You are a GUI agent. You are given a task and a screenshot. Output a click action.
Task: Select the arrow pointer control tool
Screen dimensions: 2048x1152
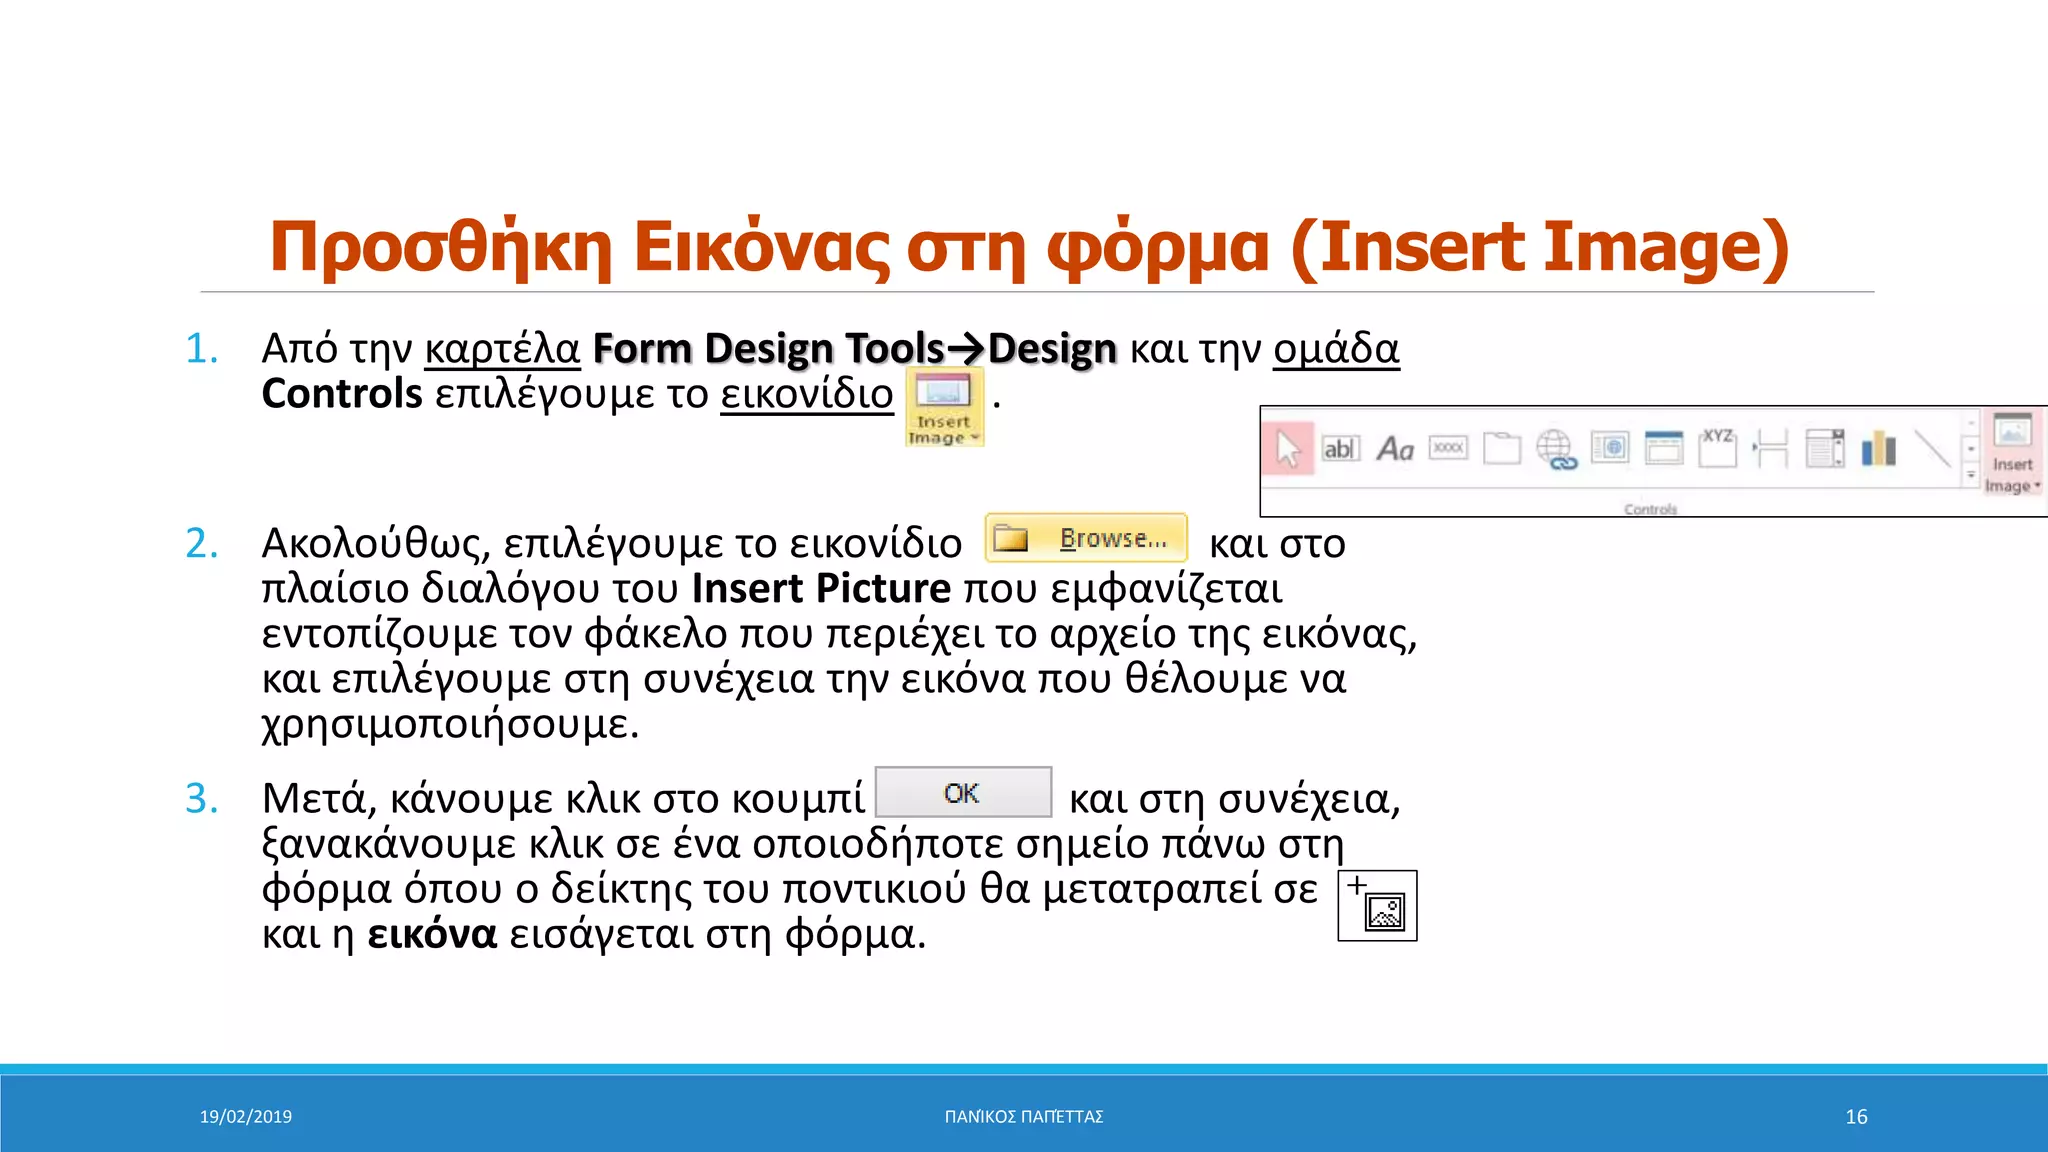(1287, 449)
